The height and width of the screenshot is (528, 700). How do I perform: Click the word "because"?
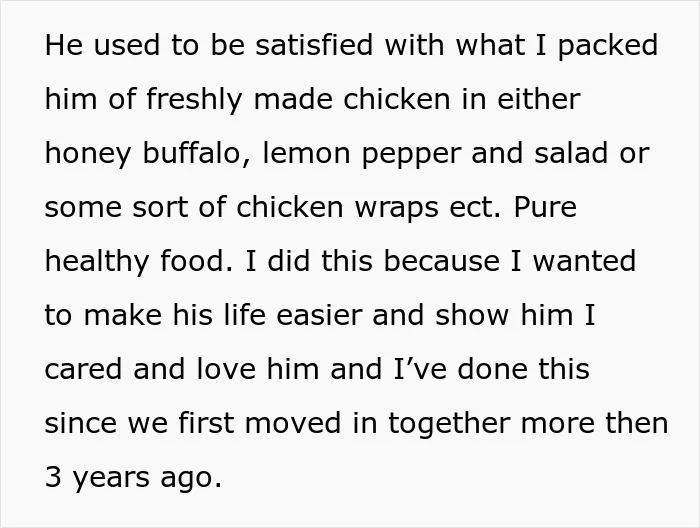442,261
